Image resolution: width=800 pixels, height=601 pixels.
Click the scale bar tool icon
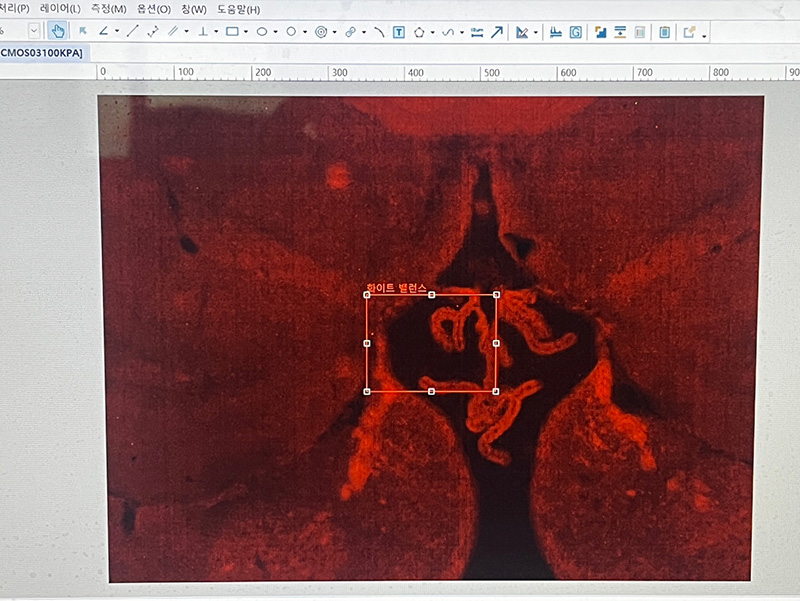(554, 32)
